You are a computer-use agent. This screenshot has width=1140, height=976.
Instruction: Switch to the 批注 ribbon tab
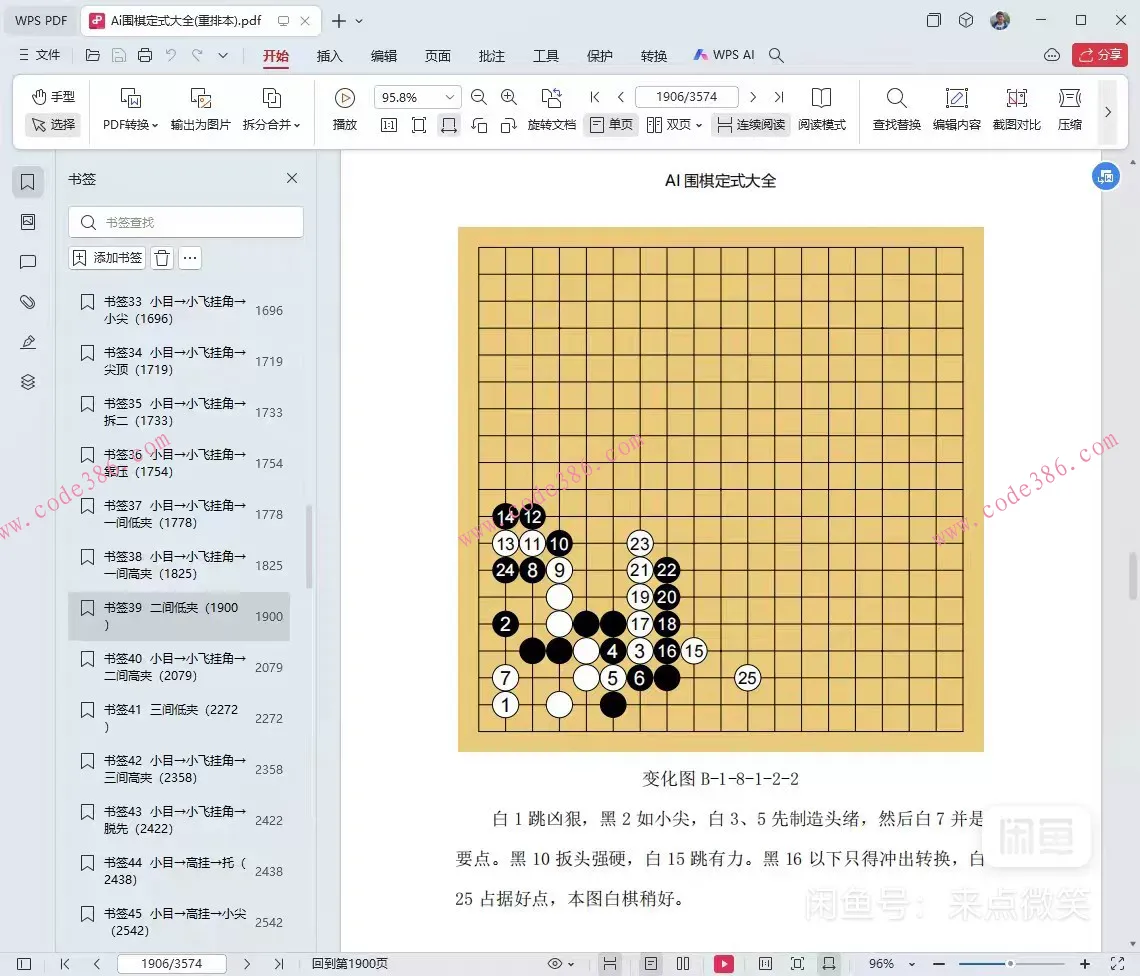[x=491, y=56]
